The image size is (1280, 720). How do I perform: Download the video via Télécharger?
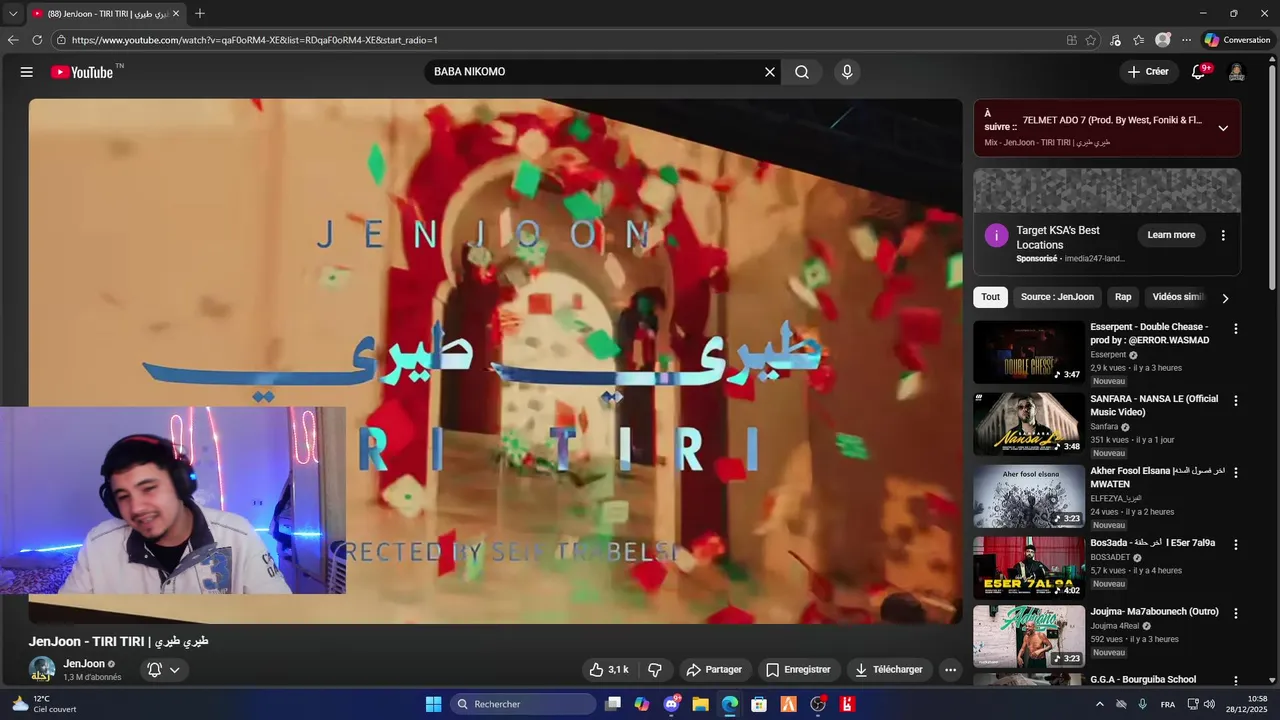pos(889,670)
